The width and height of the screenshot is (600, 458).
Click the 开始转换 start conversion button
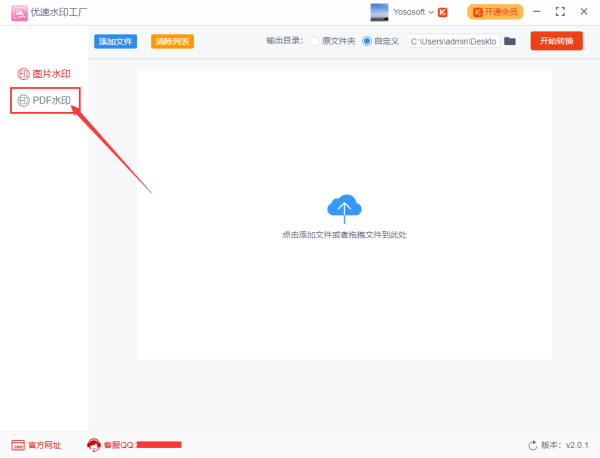(x=556, y=41)
